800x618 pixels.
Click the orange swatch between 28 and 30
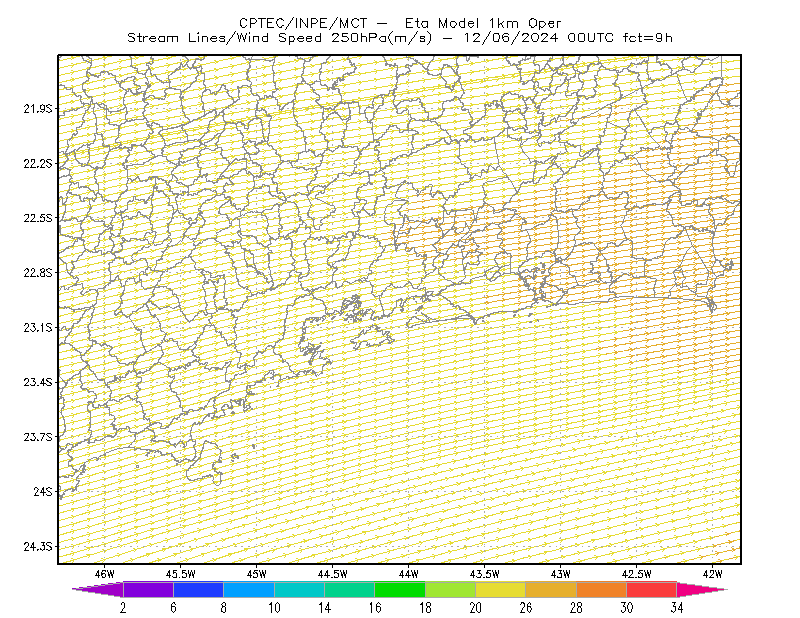pyautogui.click(x=602, y=589)
